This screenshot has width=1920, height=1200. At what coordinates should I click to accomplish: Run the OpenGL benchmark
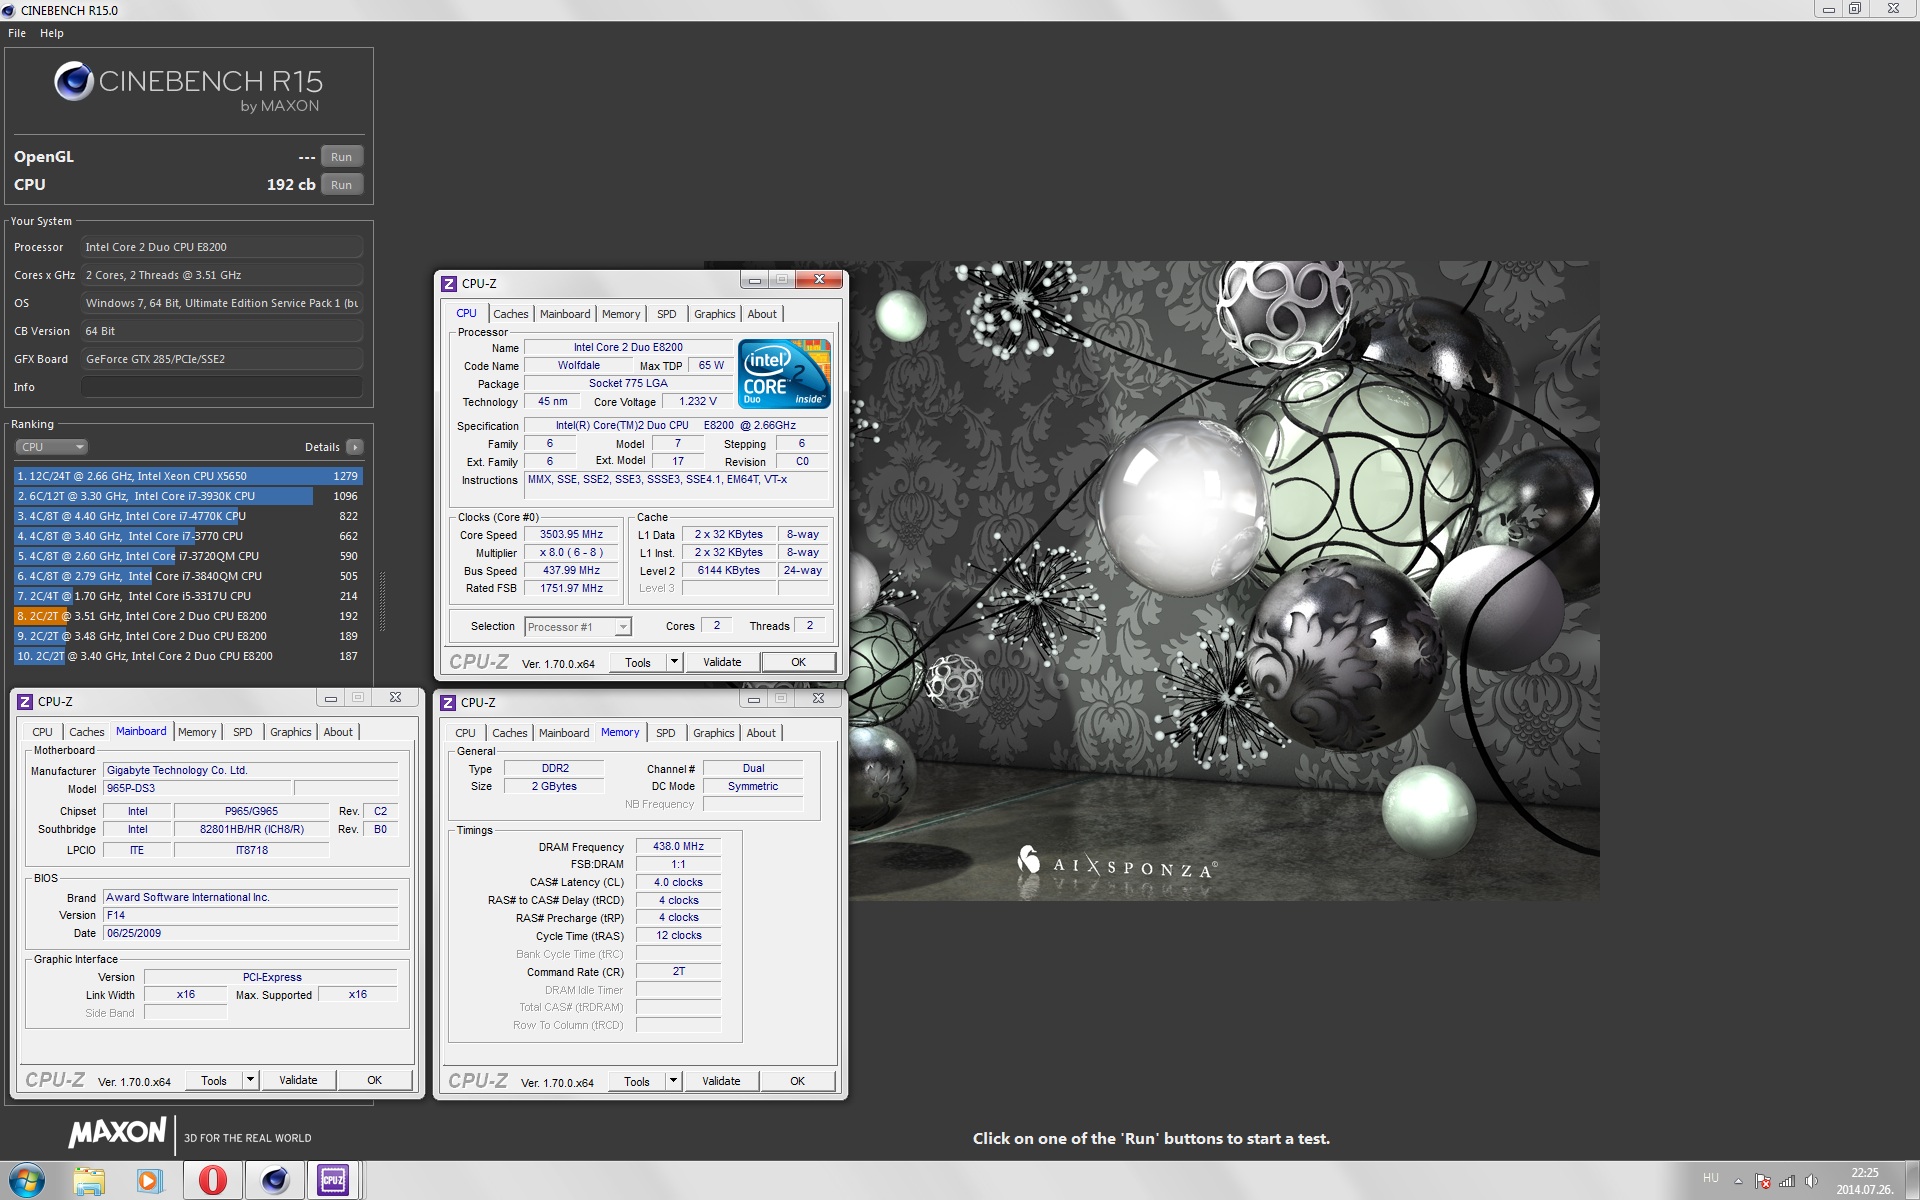point(341,157)
